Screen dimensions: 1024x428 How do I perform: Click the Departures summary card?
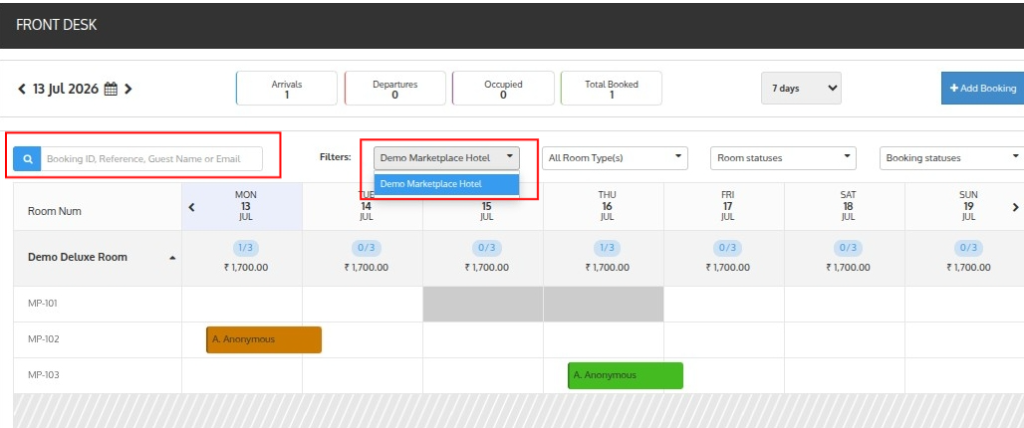pos(395,88)
